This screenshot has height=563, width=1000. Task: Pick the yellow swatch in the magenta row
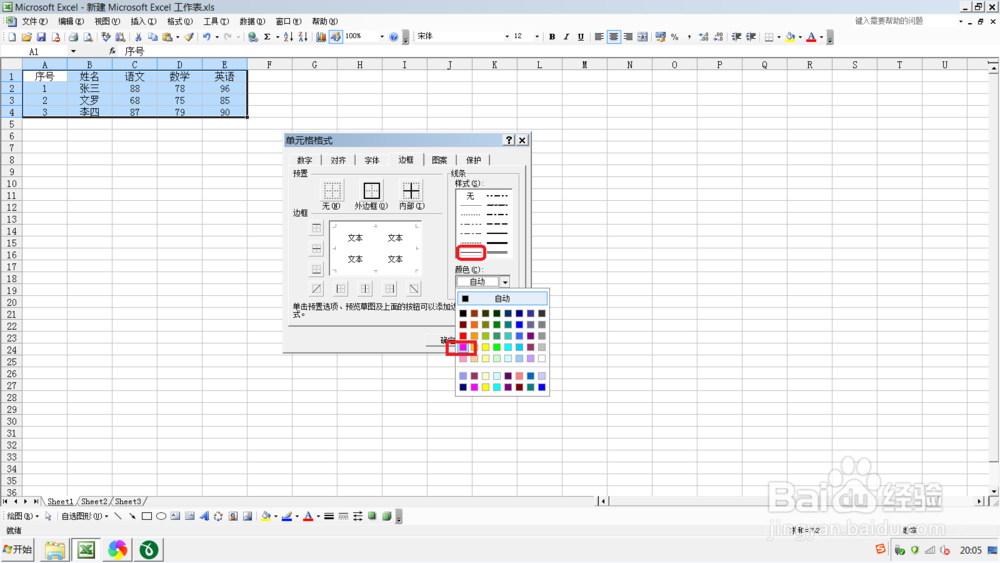[x=485, y=347]
